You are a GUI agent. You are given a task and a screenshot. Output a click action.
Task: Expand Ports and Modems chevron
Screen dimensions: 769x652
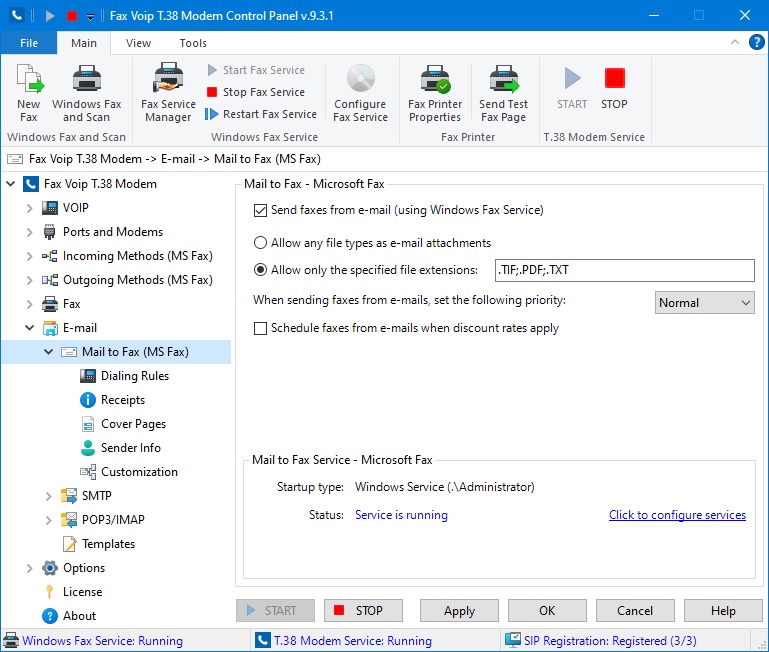[x=29, y=232]
